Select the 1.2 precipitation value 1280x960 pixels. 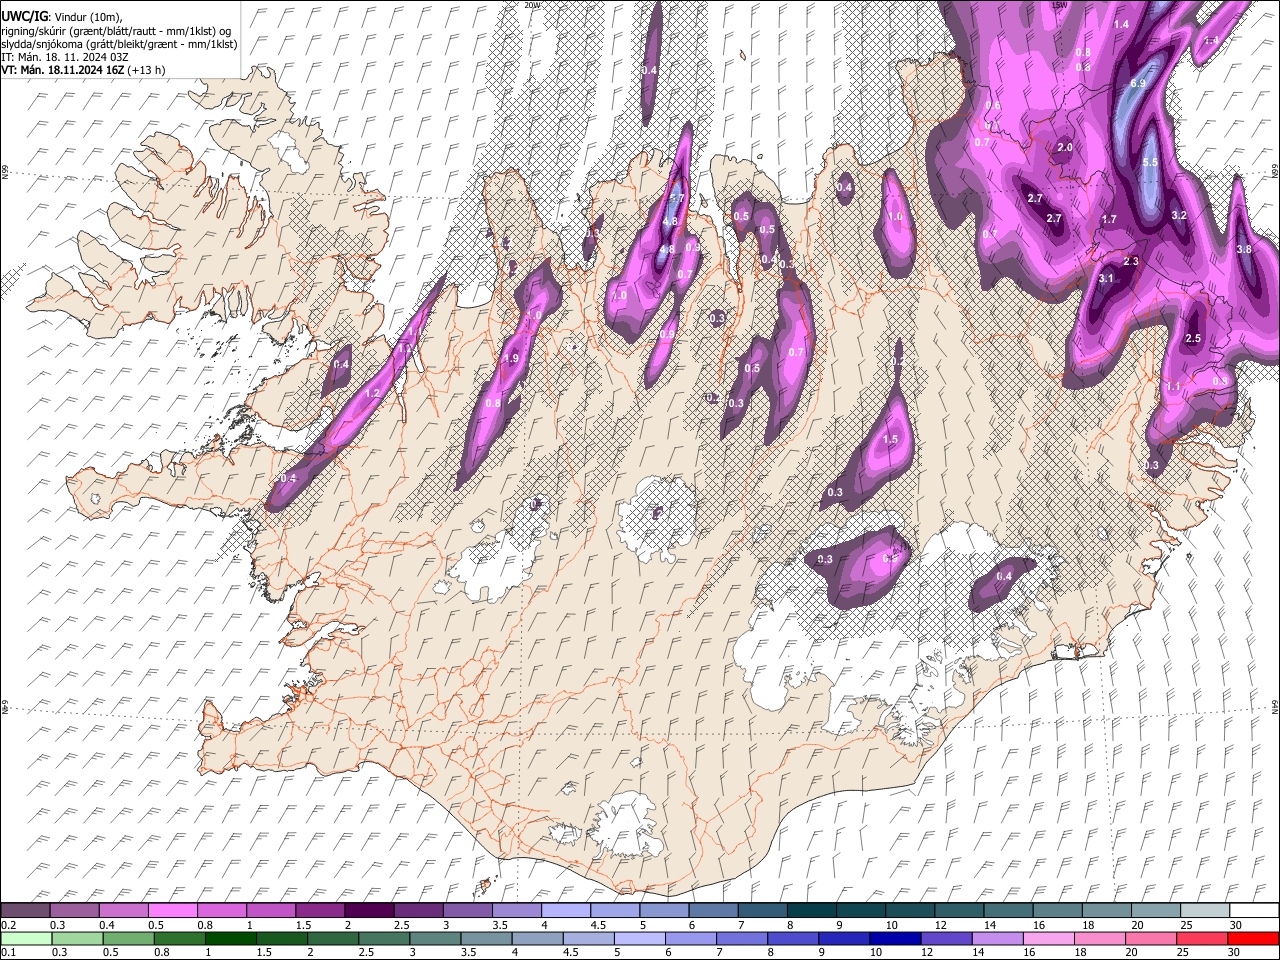[373, 394]
